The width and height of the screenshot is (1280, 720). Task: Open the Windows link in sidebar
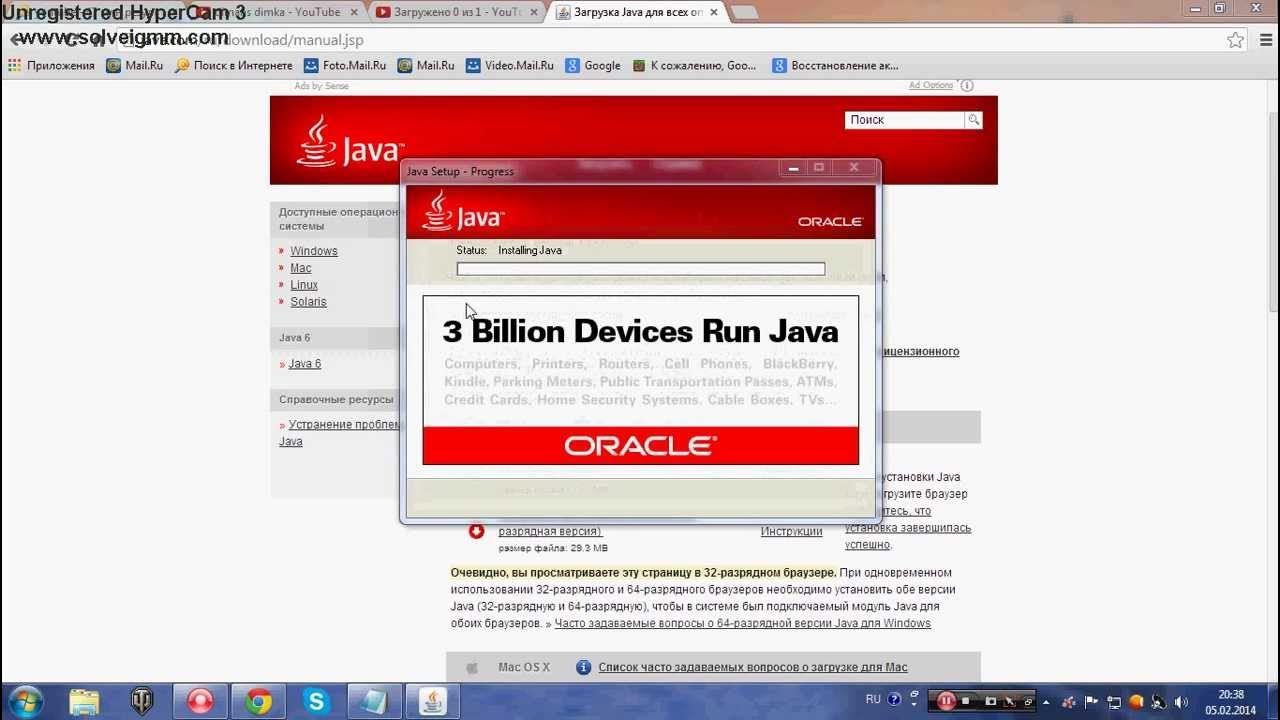(314, 251)
